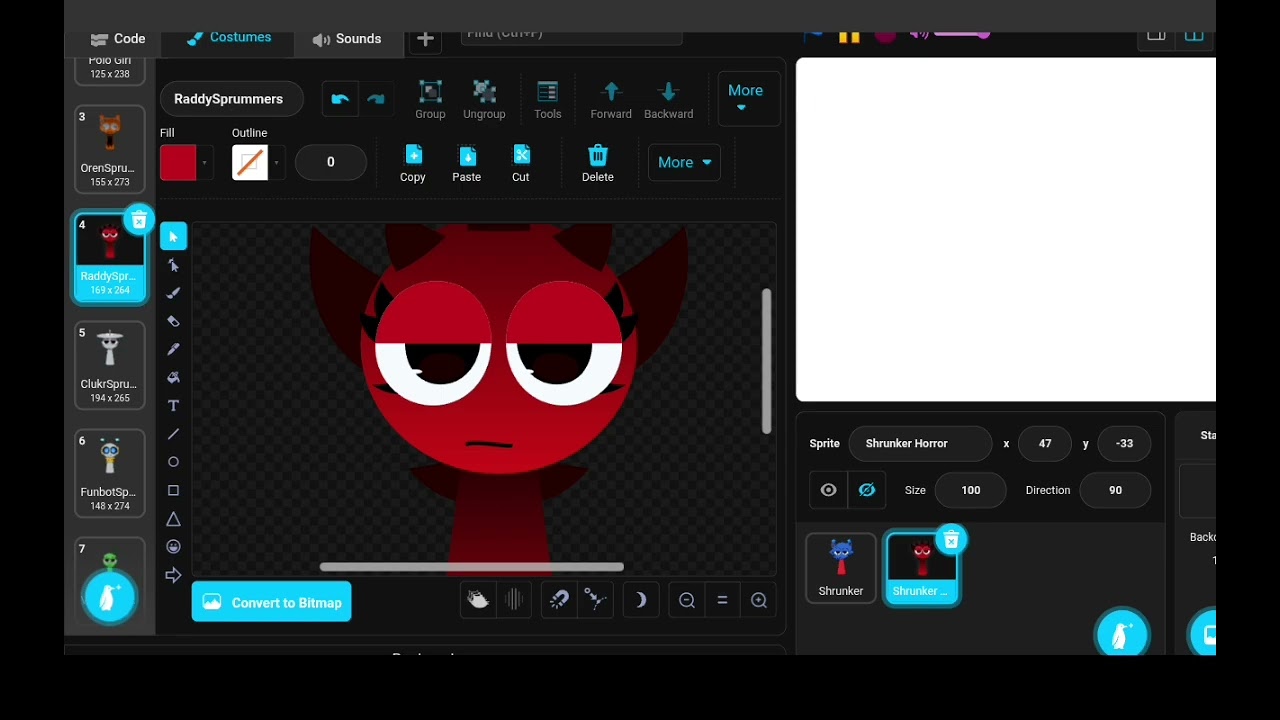The width and height of the screenshot is (1280, 720).
Task: Click the Redo arrow
Action: point(376,99)
